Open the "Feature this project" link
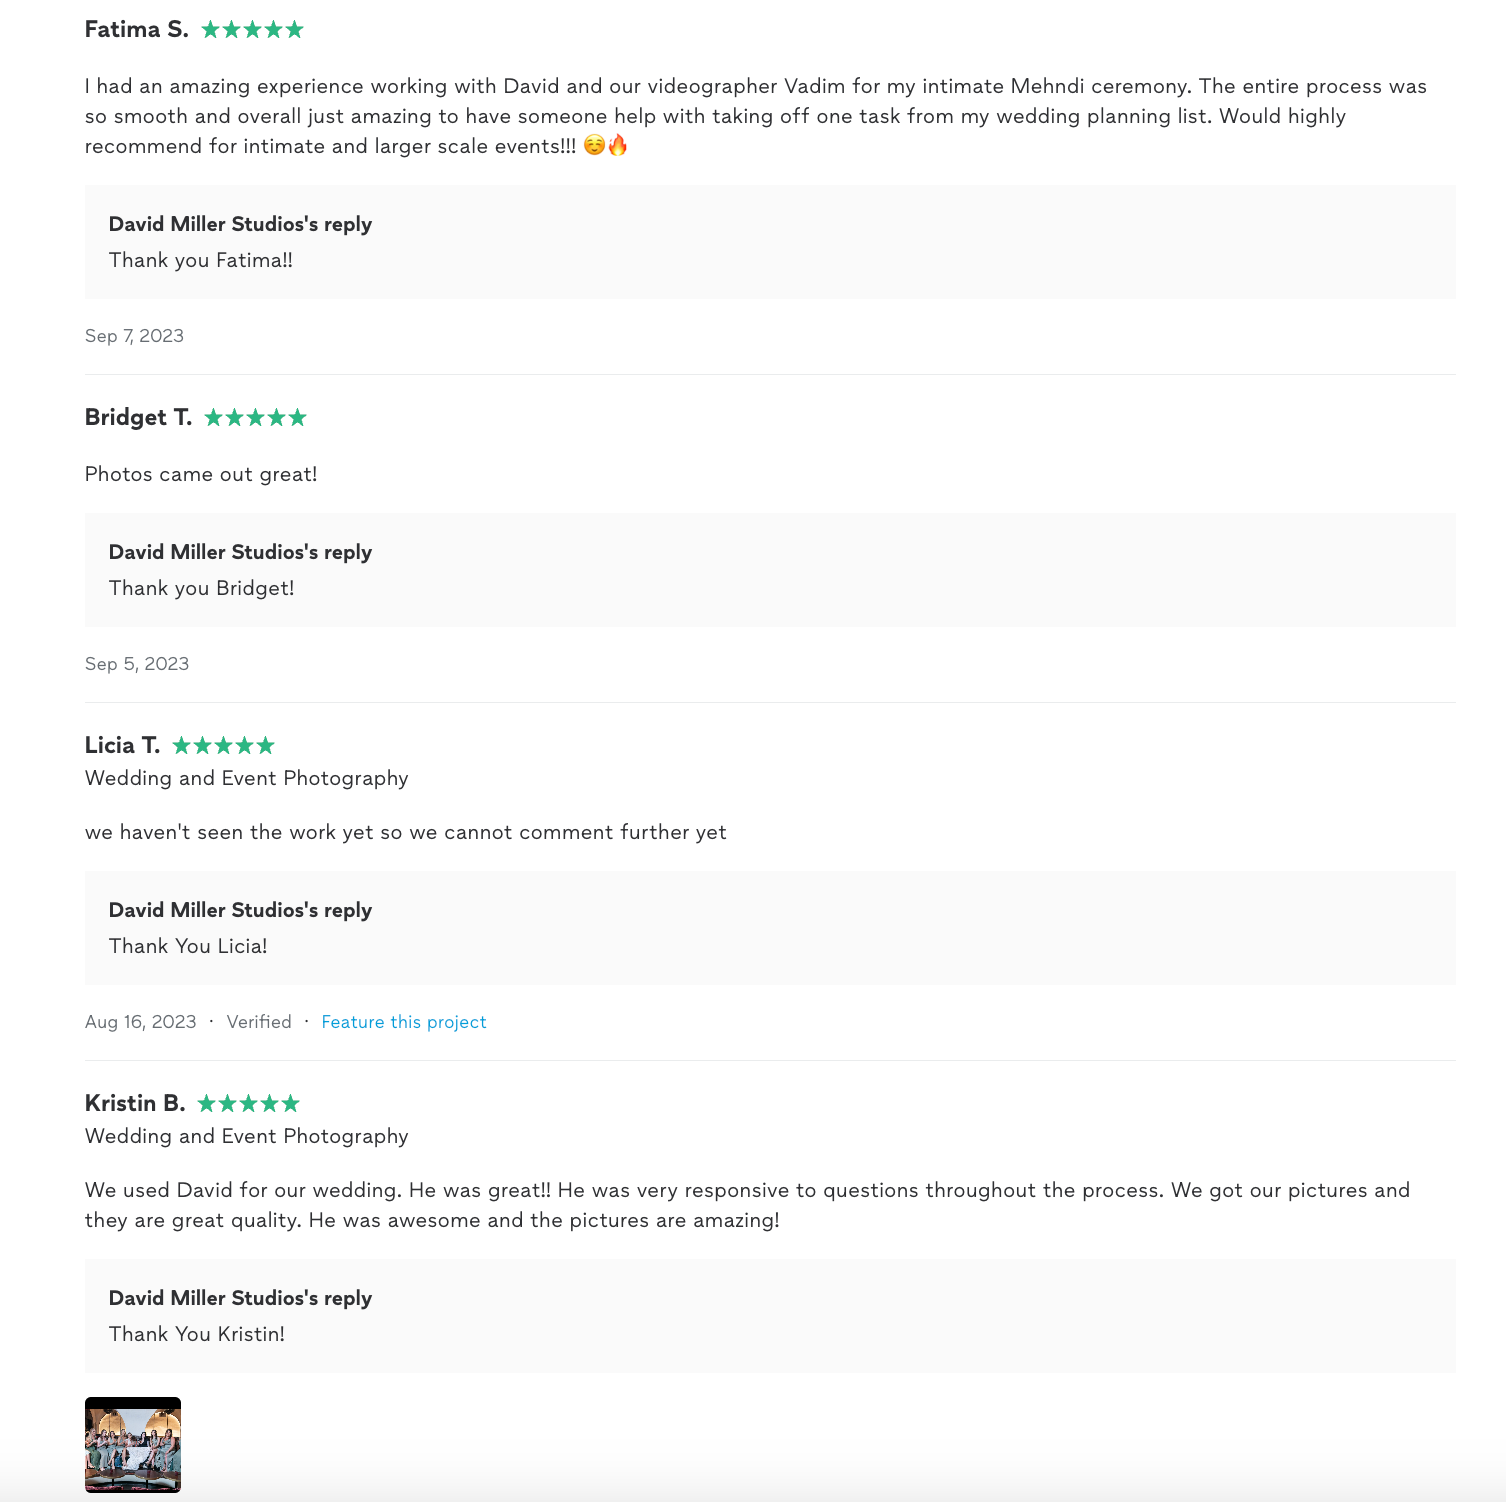 (x=403, y=1022)
